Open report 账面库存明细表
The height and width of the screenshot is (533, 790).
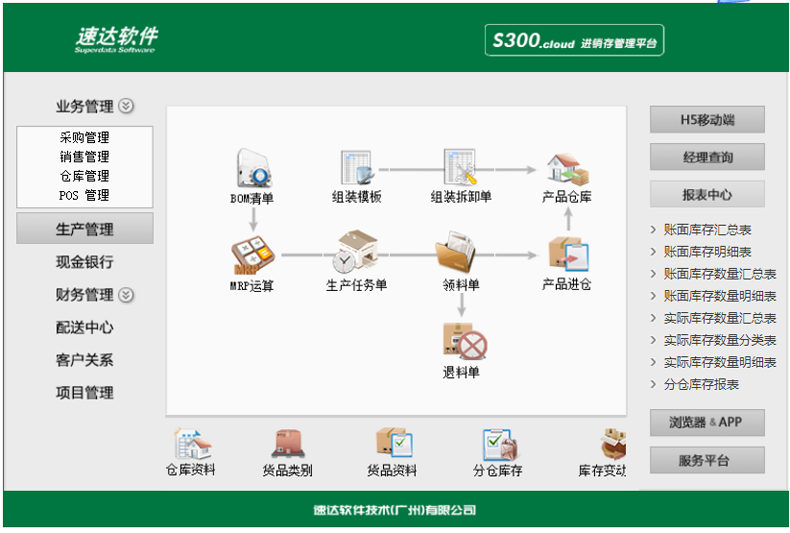707,252
